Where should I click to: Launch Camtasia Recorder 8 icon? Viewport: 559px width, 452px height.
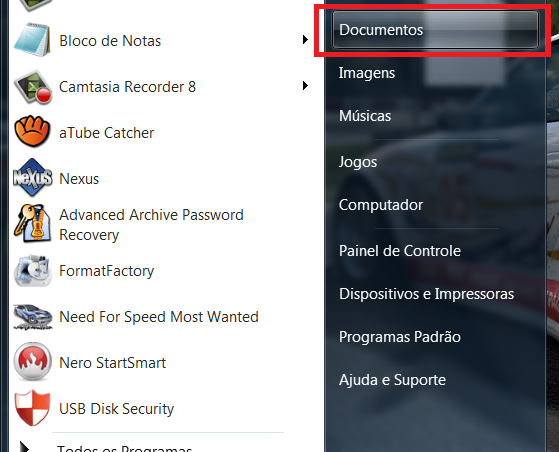[33, 87]
